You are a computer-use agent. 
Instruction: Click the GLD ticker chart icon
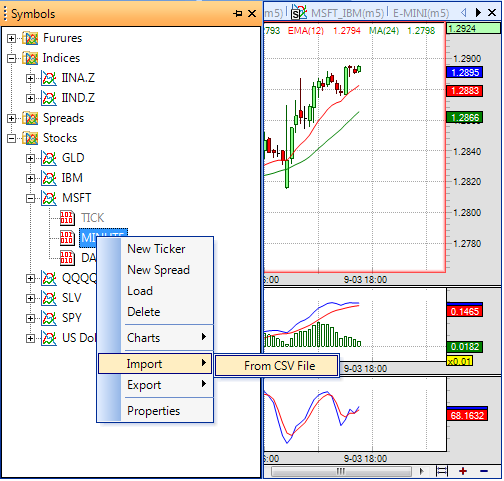pos(49,158)
